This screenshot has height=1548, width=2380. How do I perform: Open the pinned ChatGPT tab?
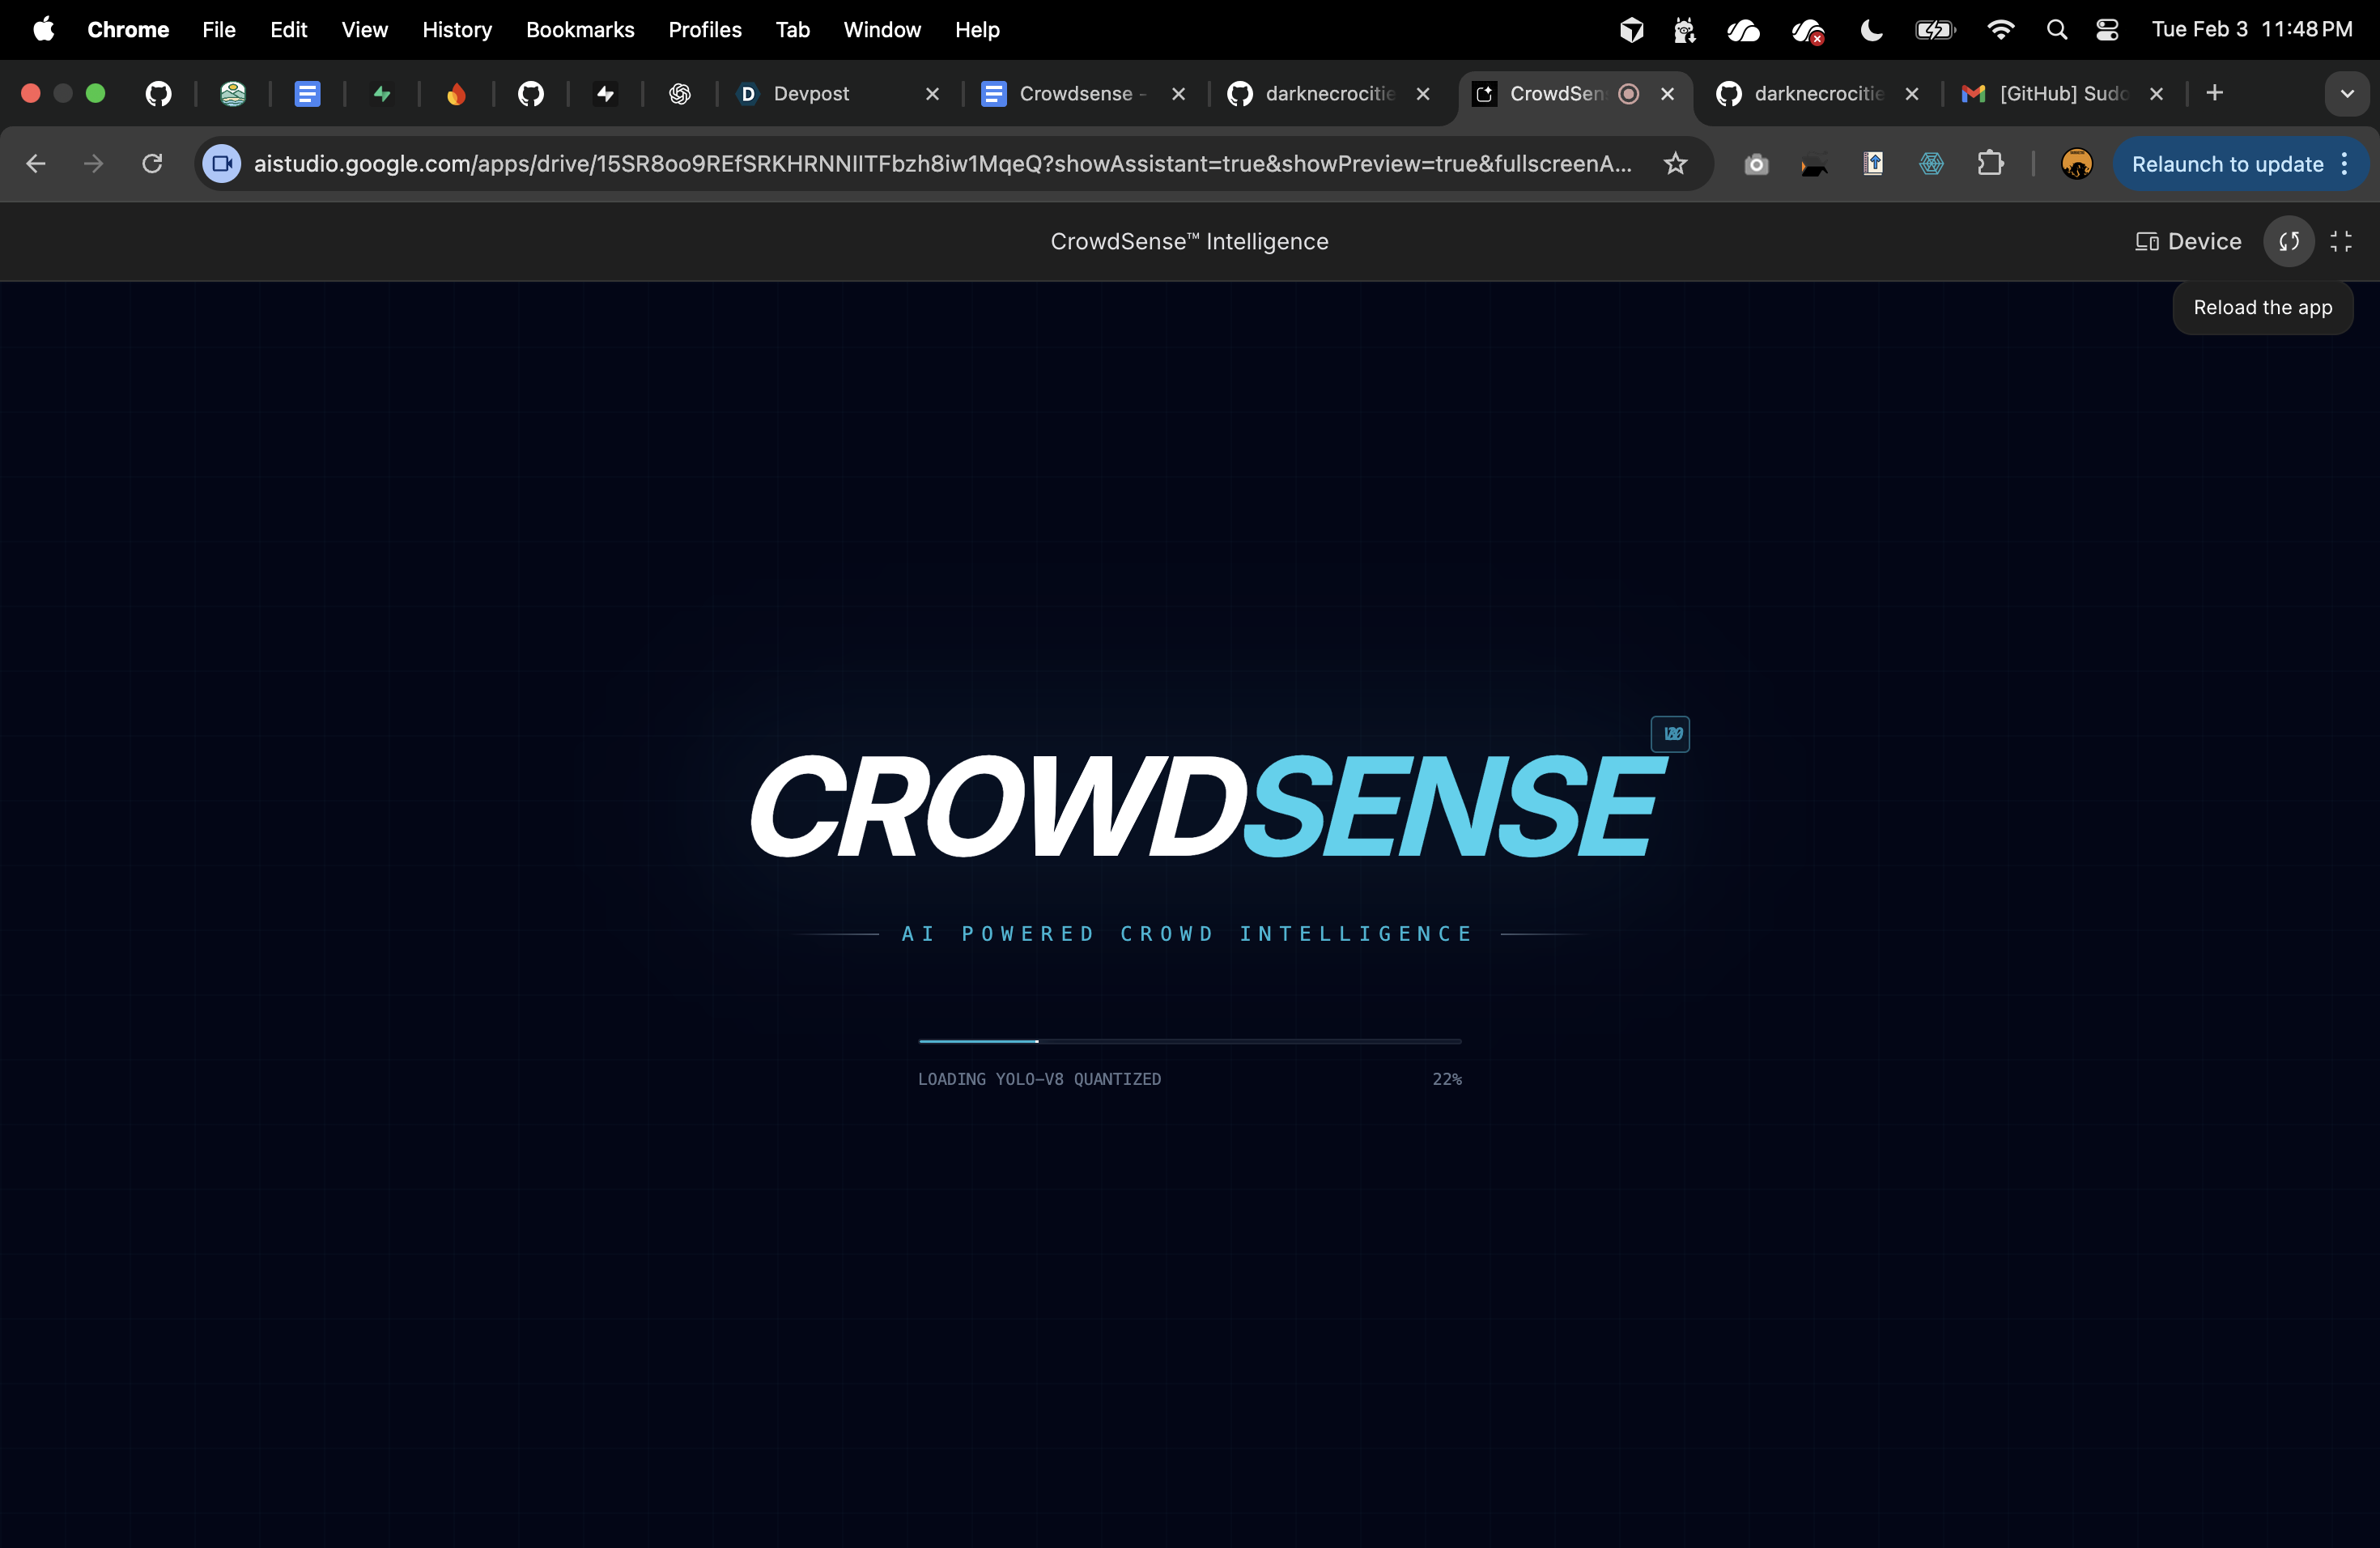point(680,94)
